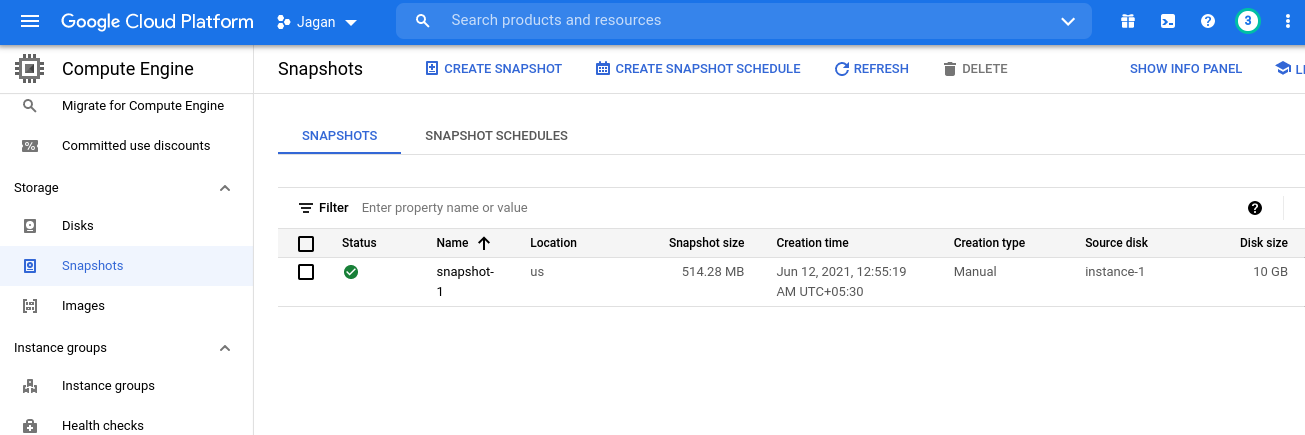Viewport: 1305px width, 435px height.
Task: Click the Location column header
Action: pyautogui.click(x=553, y=243)
